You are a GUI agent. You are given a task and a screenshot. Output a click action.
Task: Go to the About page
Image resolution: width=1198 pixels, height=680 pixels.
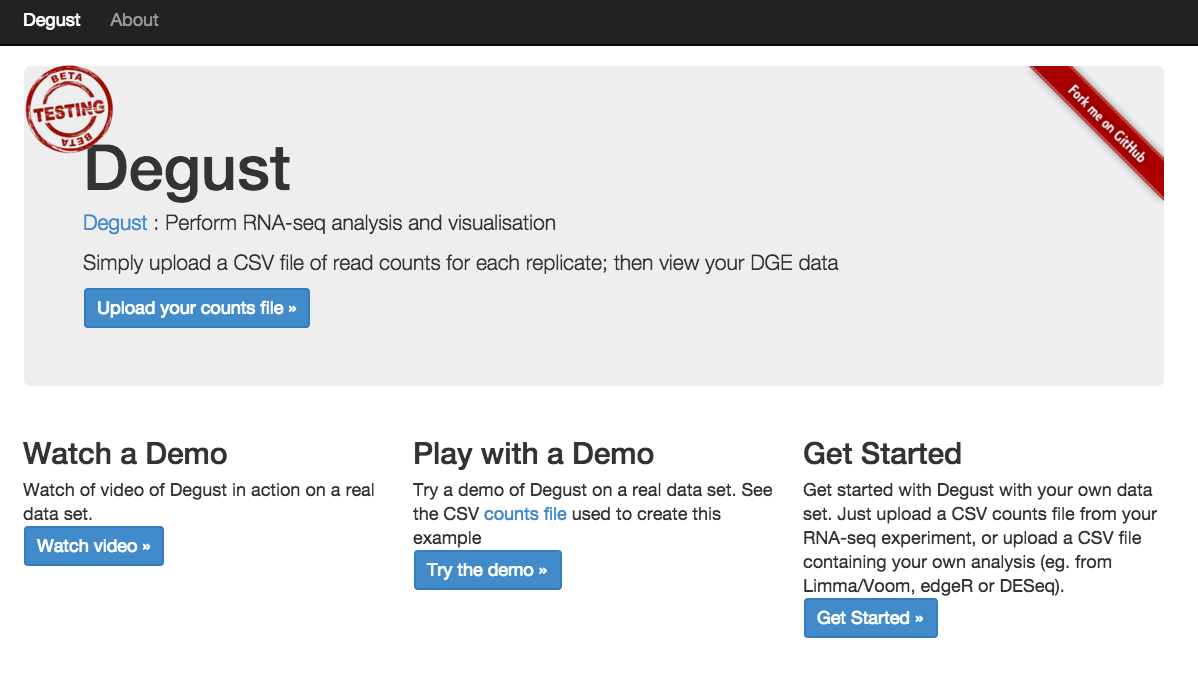click(134, 21)
